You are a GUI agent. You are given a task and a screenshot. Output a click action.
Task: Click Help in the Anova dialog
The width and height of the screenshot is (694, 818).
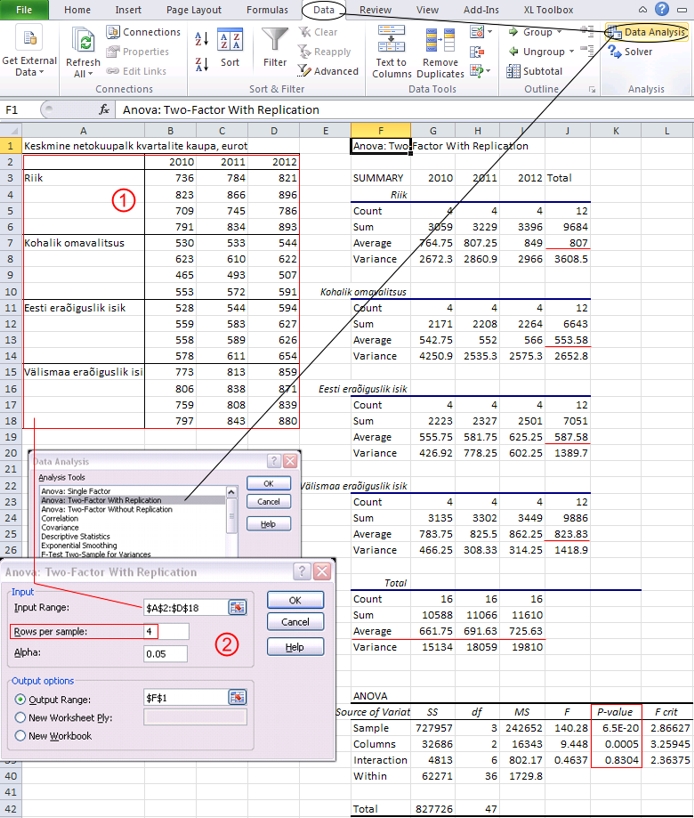point(295,647)
